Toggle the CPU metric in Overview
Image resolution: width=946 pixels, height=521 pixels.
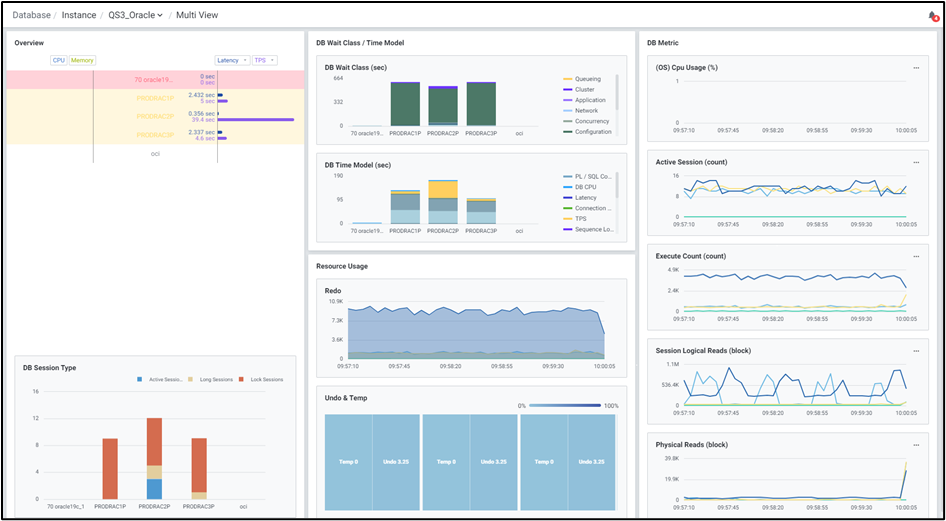pyautogui.click(x=59, y=60)
